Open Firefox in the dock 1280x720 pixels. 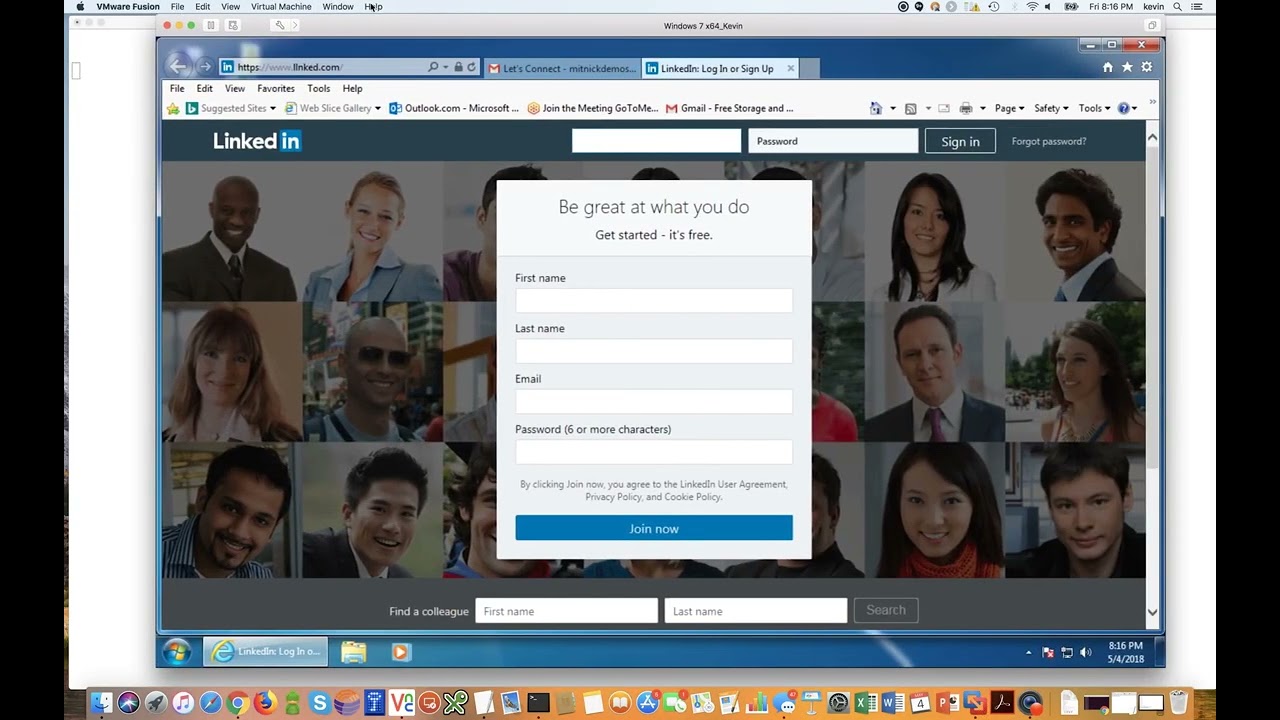pos(264,703)
